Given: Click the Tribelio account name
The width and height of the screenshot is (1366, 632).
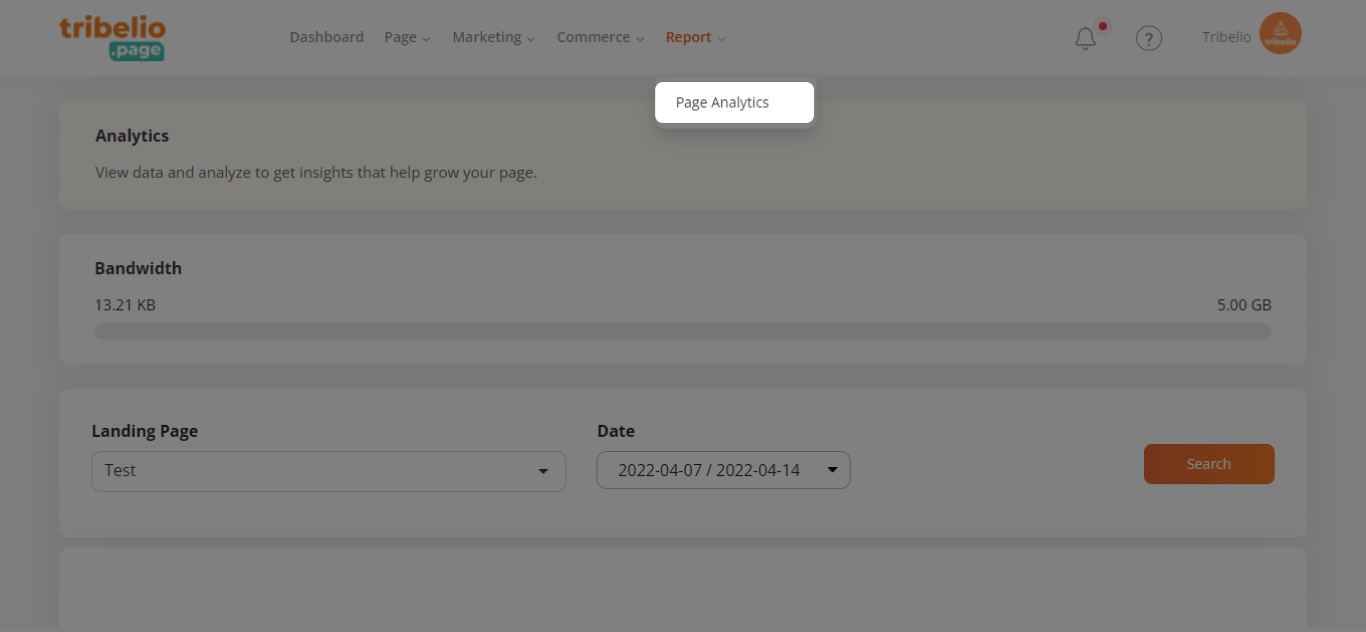Looking at the screenshot, I should (1226, 37).
